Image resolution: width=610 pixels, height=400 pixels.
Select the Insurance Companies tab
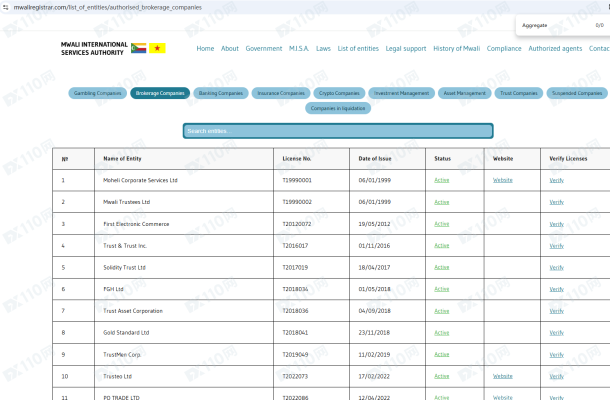coord(281,93)
